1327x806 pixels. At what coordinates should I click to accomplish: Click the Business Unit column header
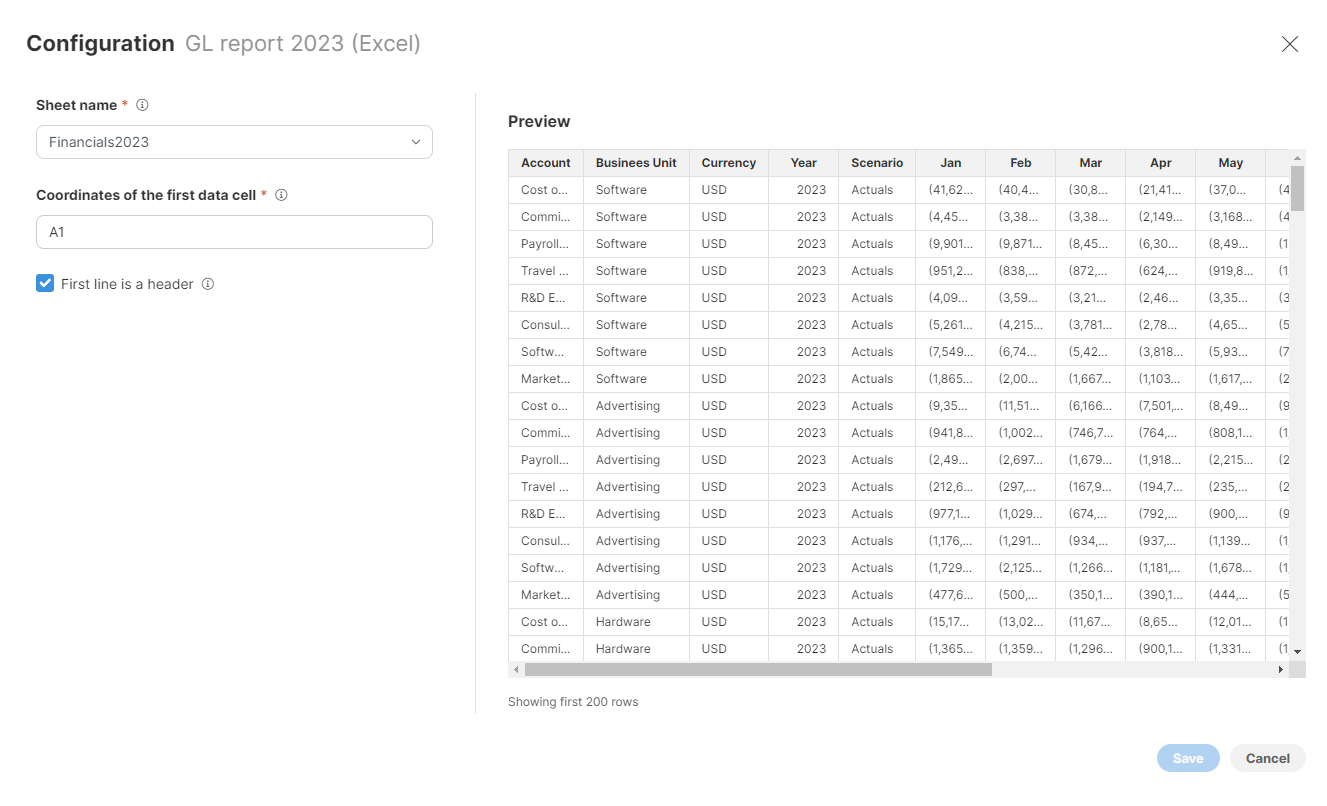(x=635, y=162)
